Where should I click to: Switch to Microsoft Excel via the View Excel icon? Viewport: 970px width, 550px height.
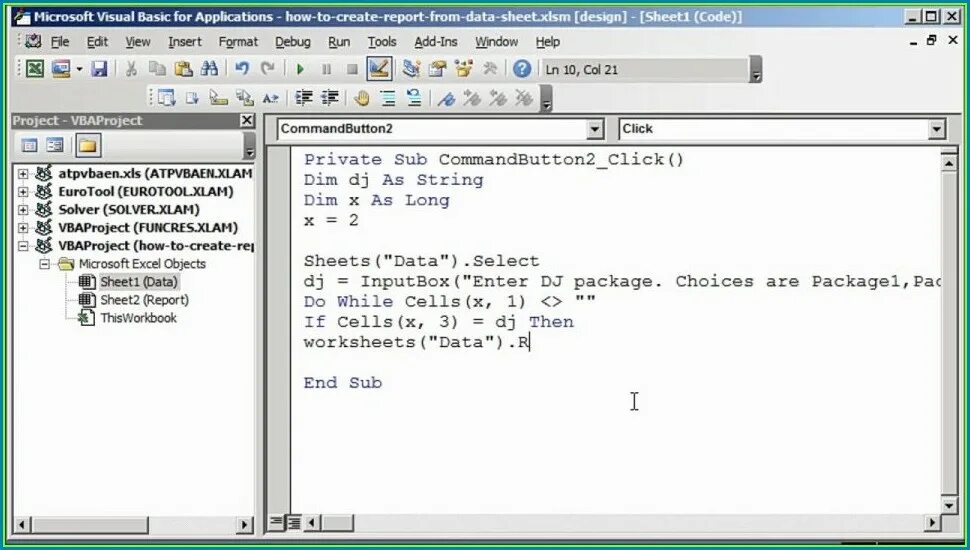coord(35,69)
